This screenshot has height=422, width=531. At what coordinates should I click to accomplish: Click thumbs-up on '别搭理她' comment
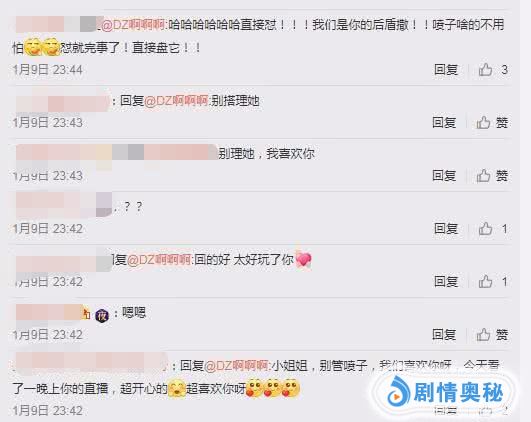pyautogui.click(x=483, y=123)
